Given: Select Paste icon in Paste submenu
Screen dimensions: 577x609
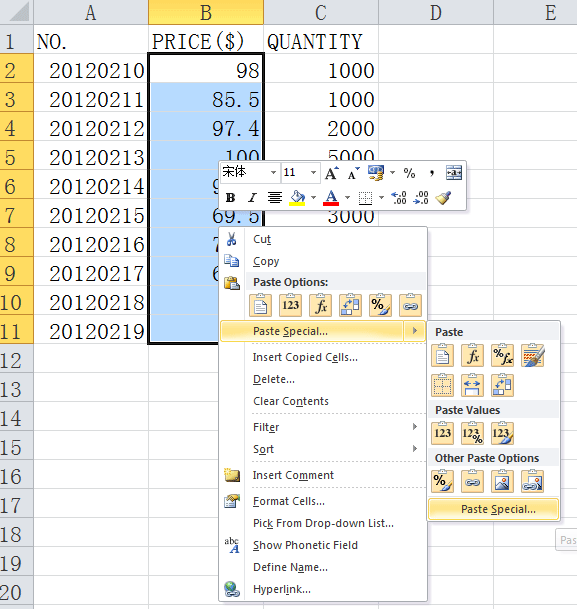Looking at the screenshot, I should (442, 355).
